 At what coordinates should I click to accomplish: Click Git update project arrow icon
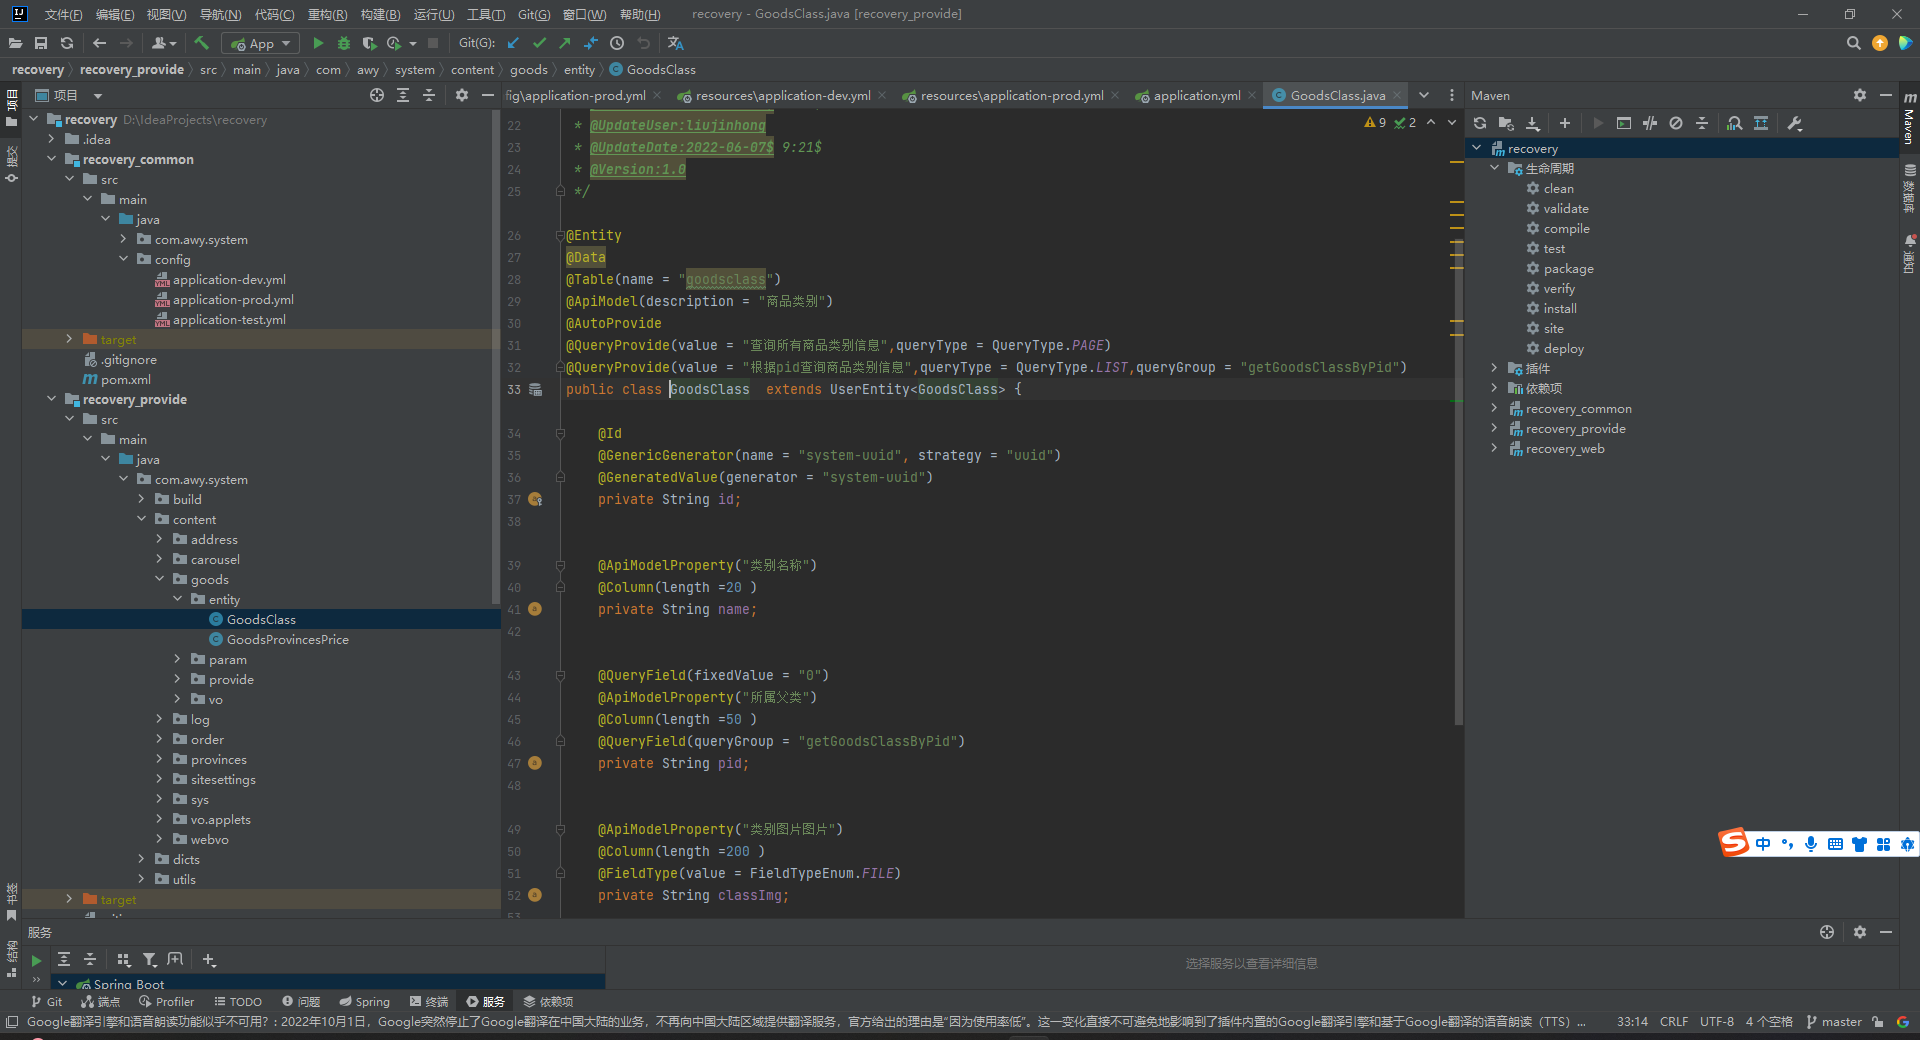click(513, 43)
